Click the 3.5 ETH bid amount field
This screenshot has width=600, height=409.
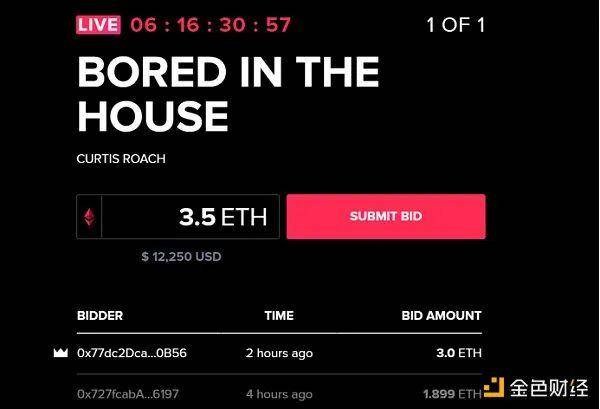[178, 217]
